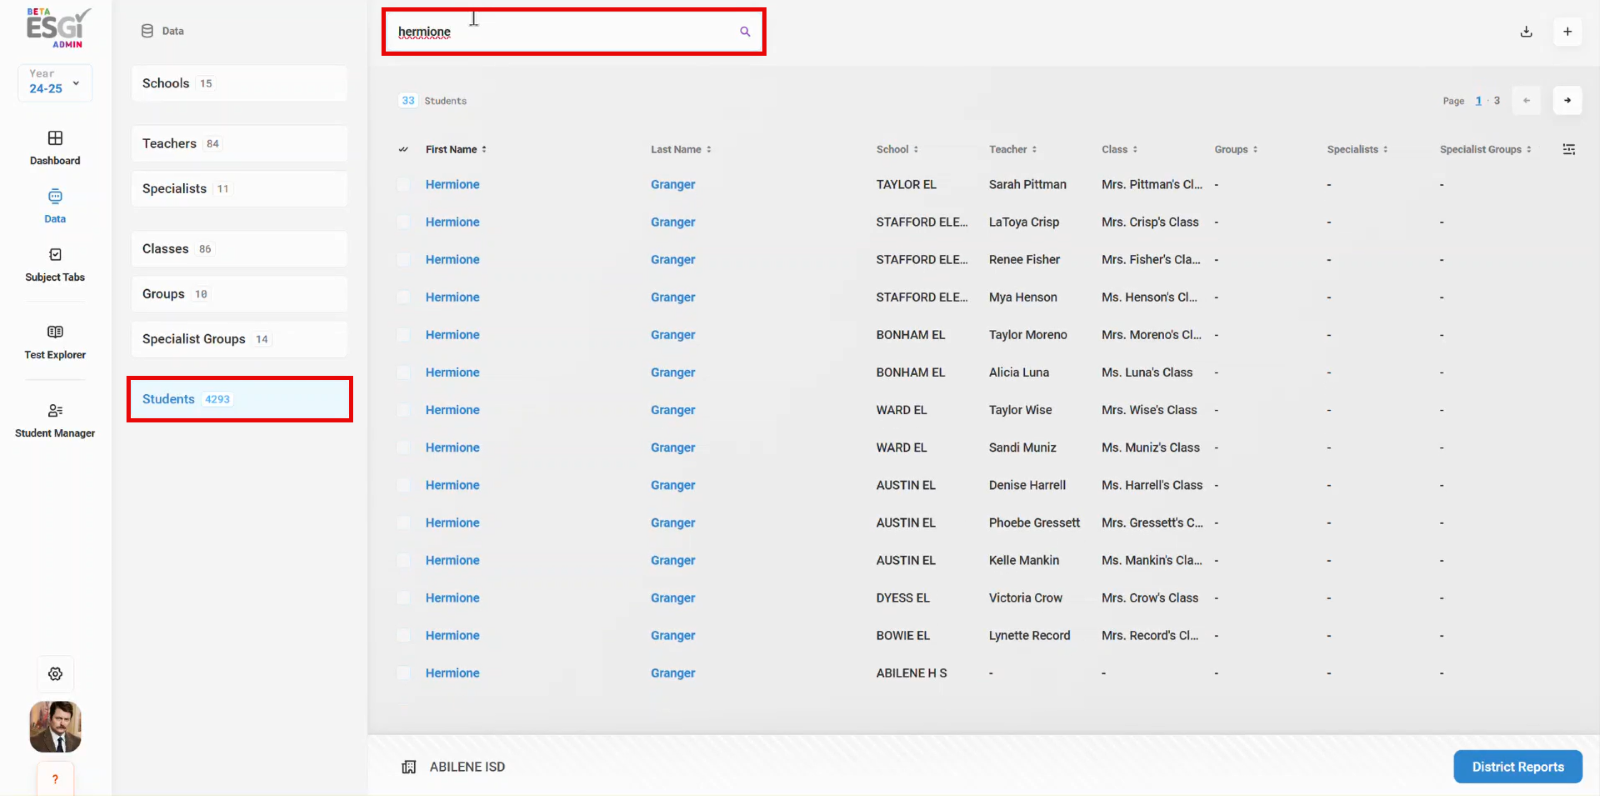This screenshot has height=796, width=1600.
Task: Sort by Specialist Groups column
Action: click(x=1485, y=149)
